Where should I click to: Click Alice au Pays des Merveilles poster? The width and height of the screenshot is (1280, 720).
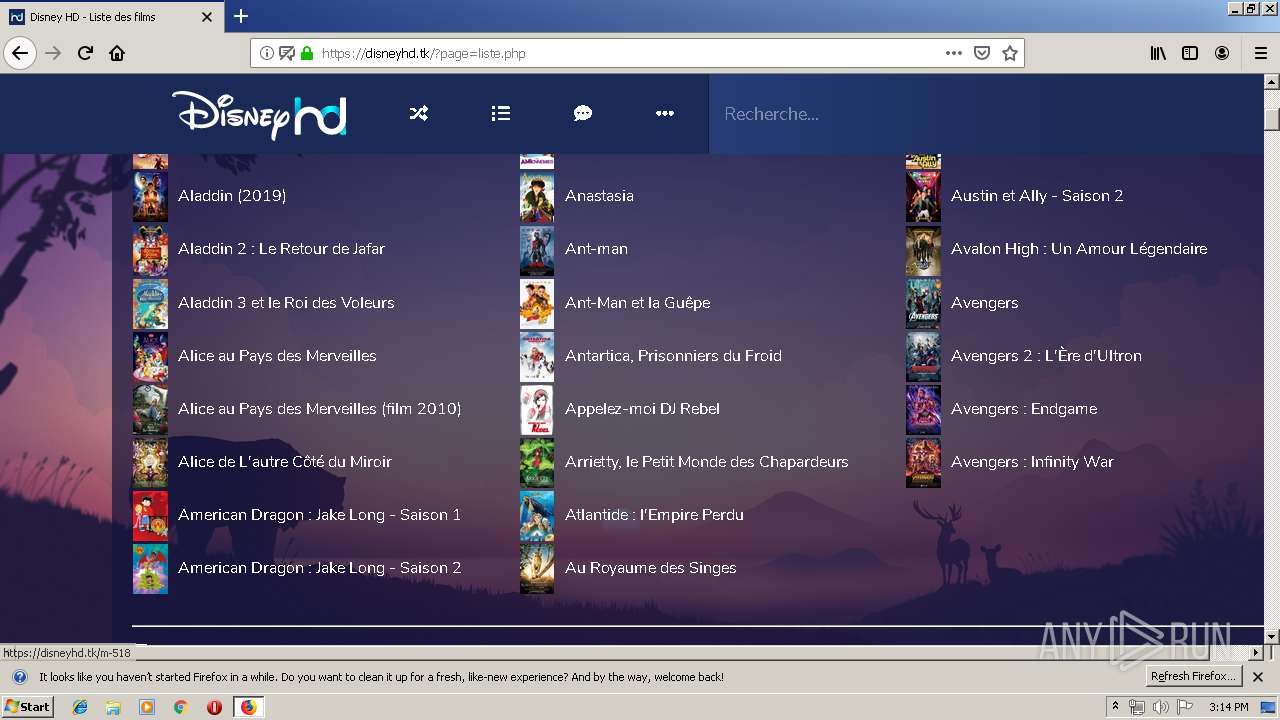150,356
